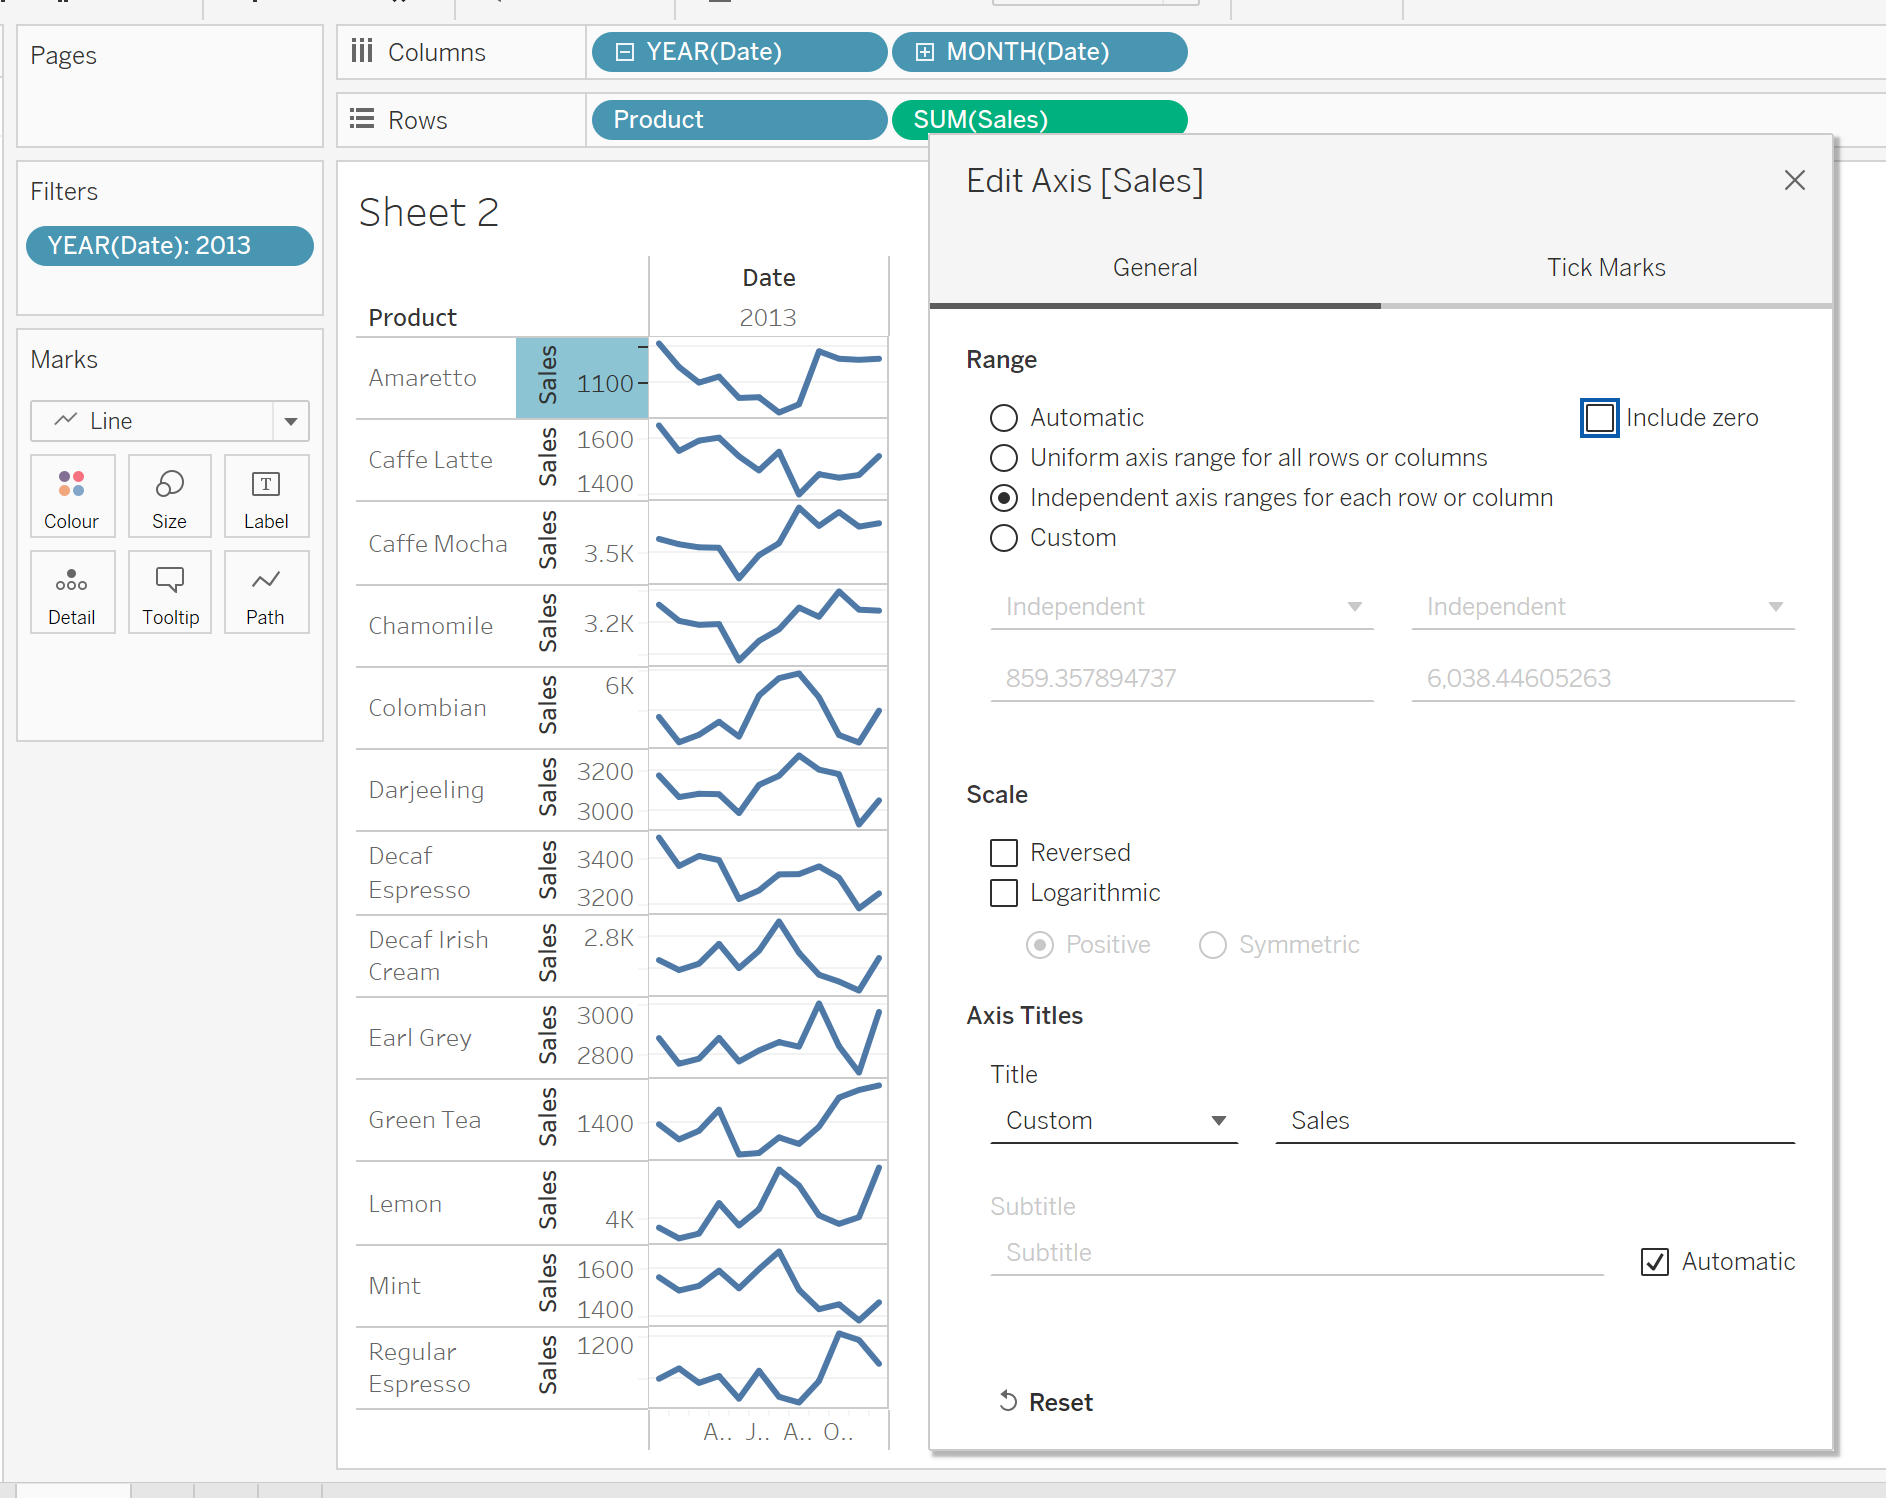Viewport: 1886px width, 1498px height.
Task: Select the Automatic range radio option
Action: (1004, 418)
